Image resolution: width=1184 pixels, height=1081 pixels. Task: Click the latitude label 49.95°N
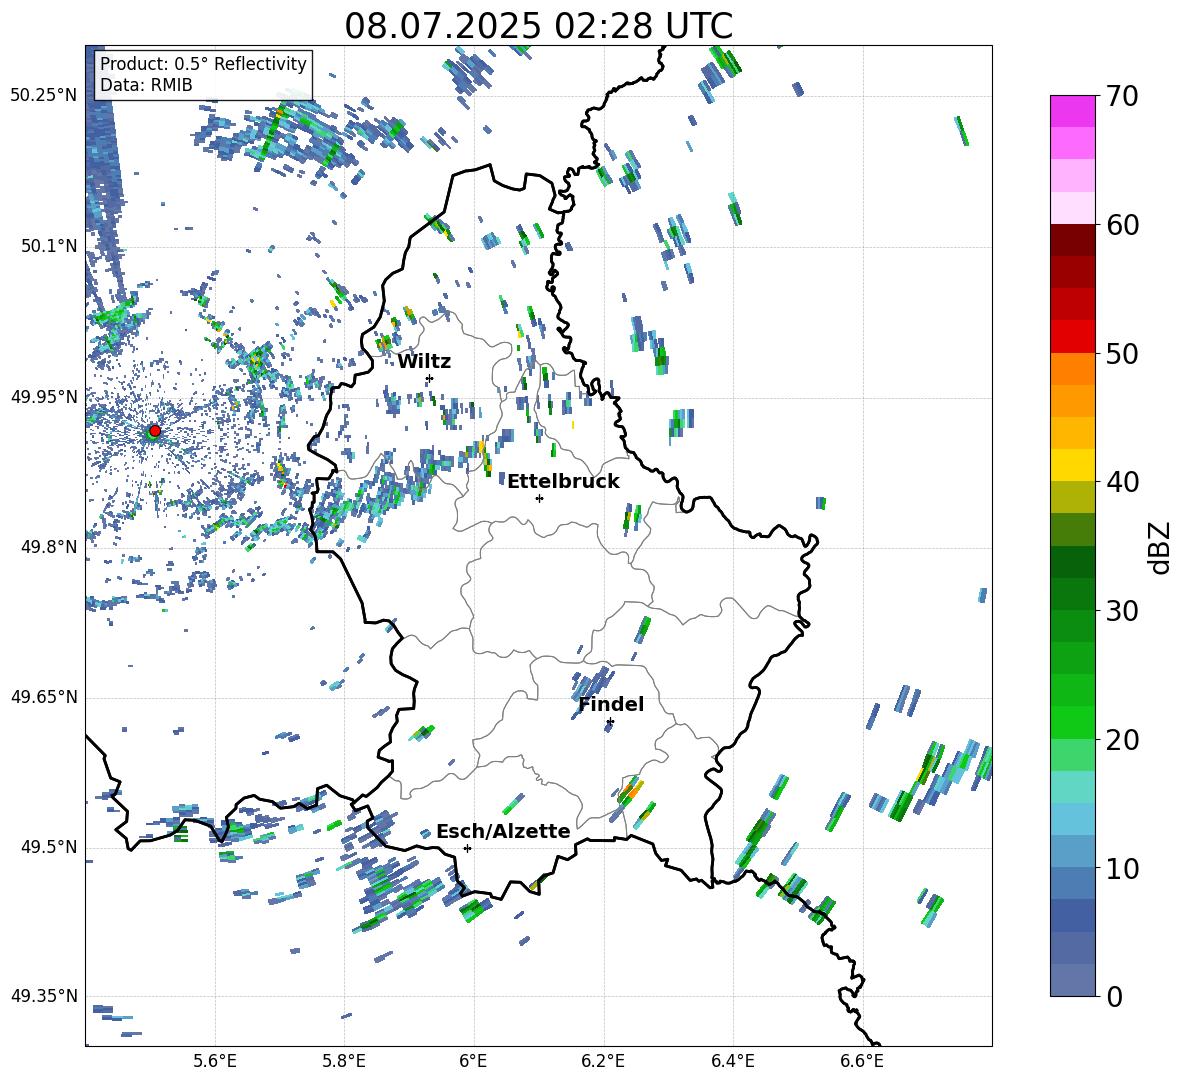pyautogui.click(x=44, y=397)
